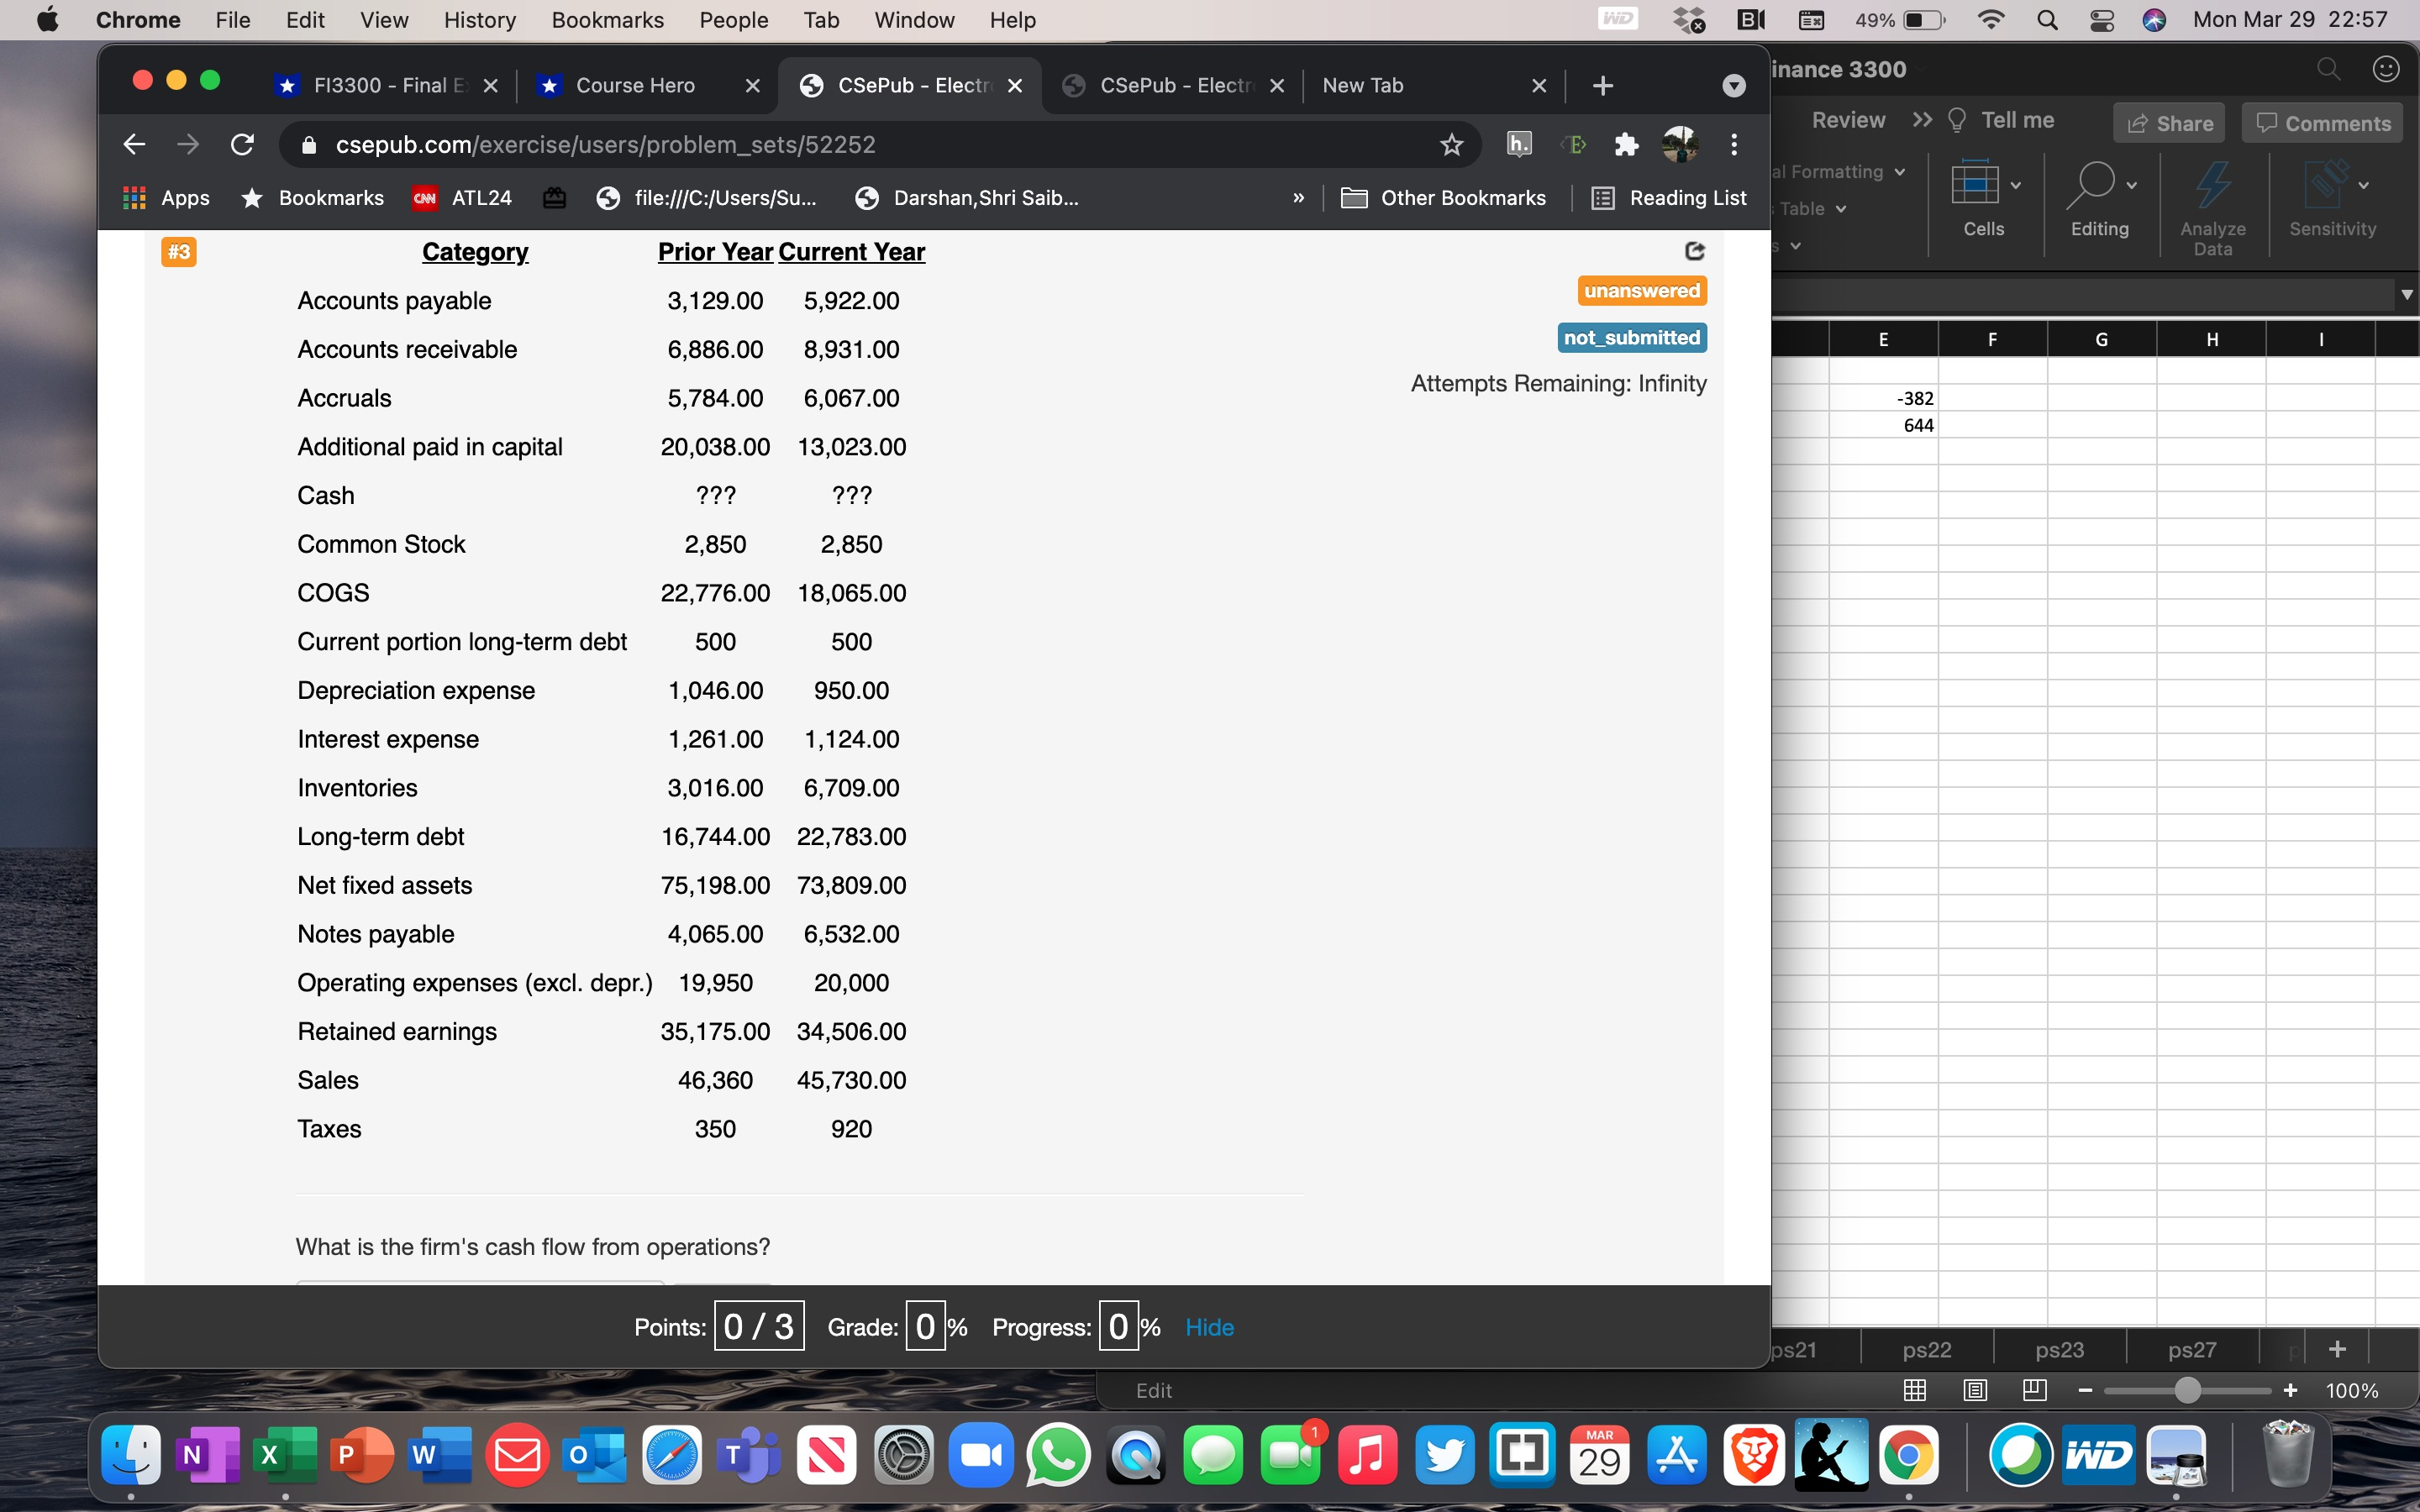Open the Table dropdown in the ribbon
Screen dimensions: 2420x1512
[1841, 208]
